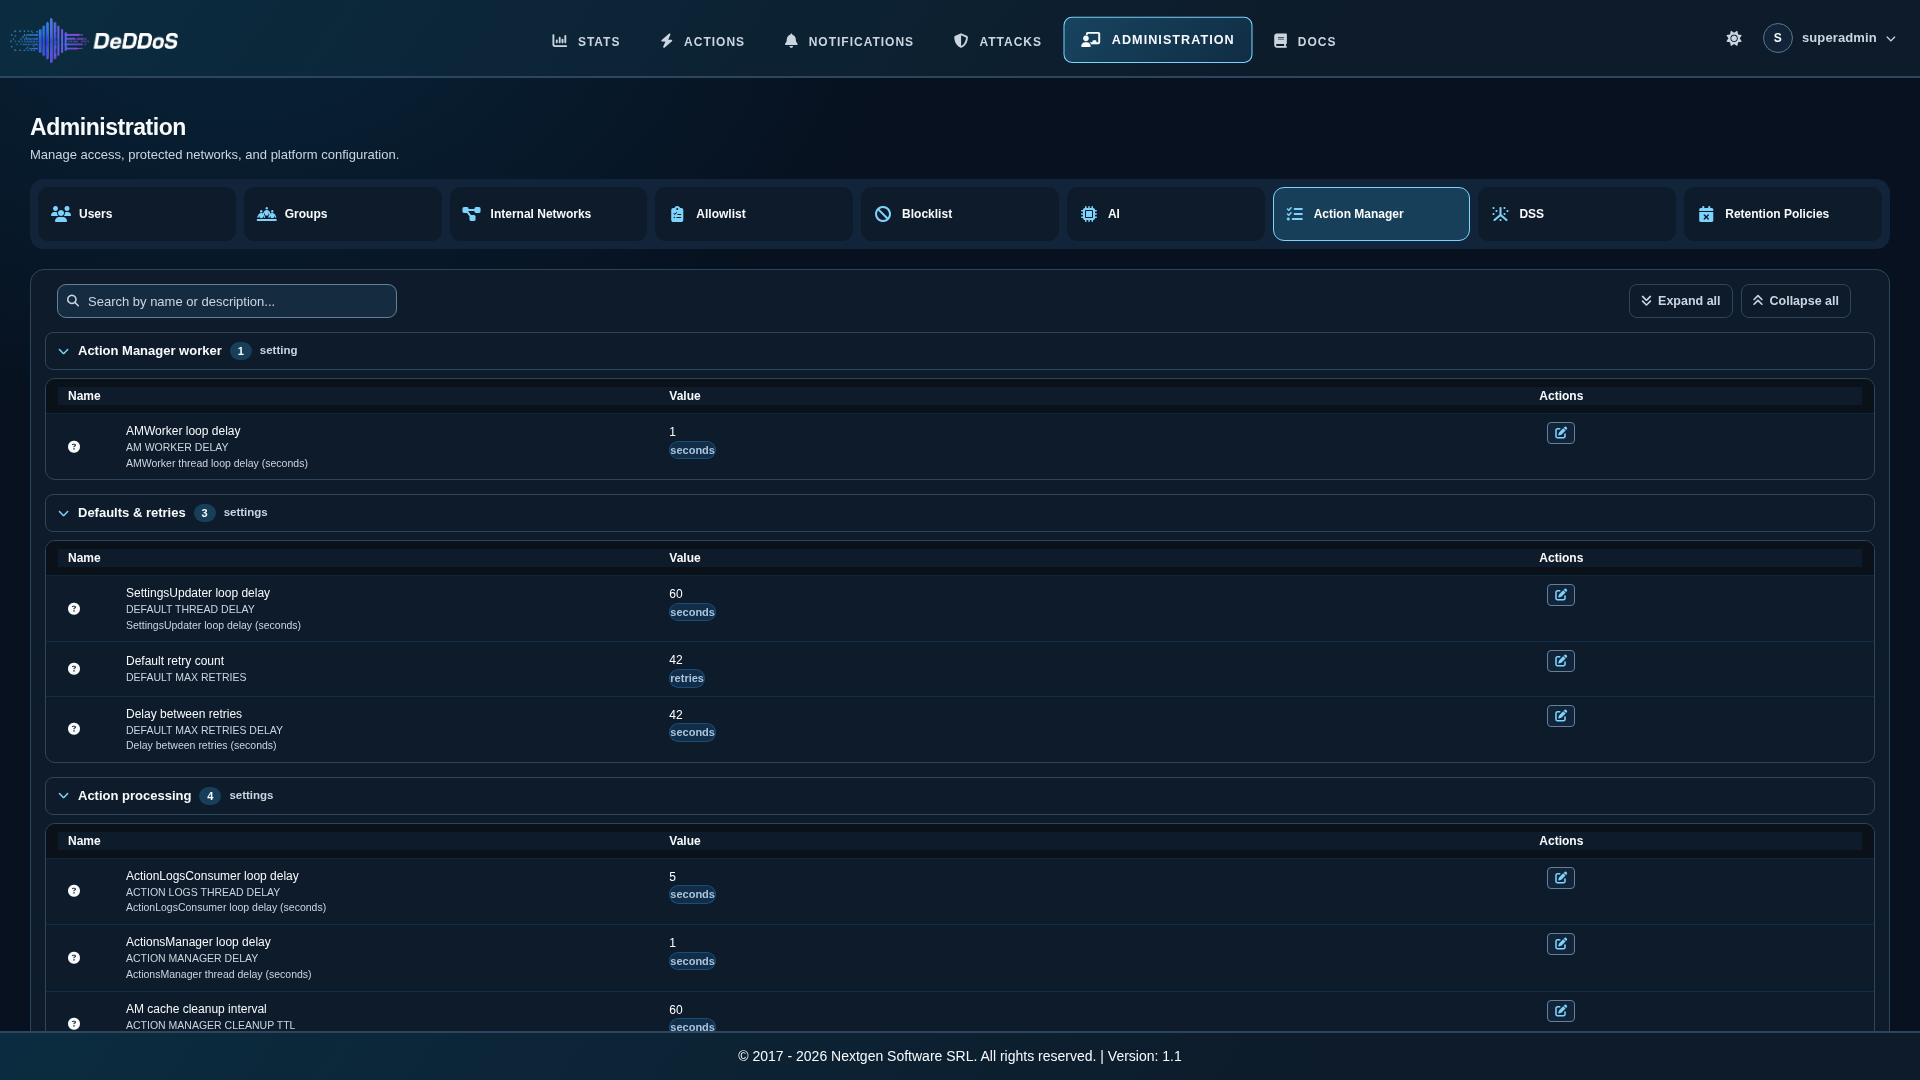Click the Expand all button
This screenshot has width=1920, height=1080.
pyautogui.click(x=1680, y=301)
